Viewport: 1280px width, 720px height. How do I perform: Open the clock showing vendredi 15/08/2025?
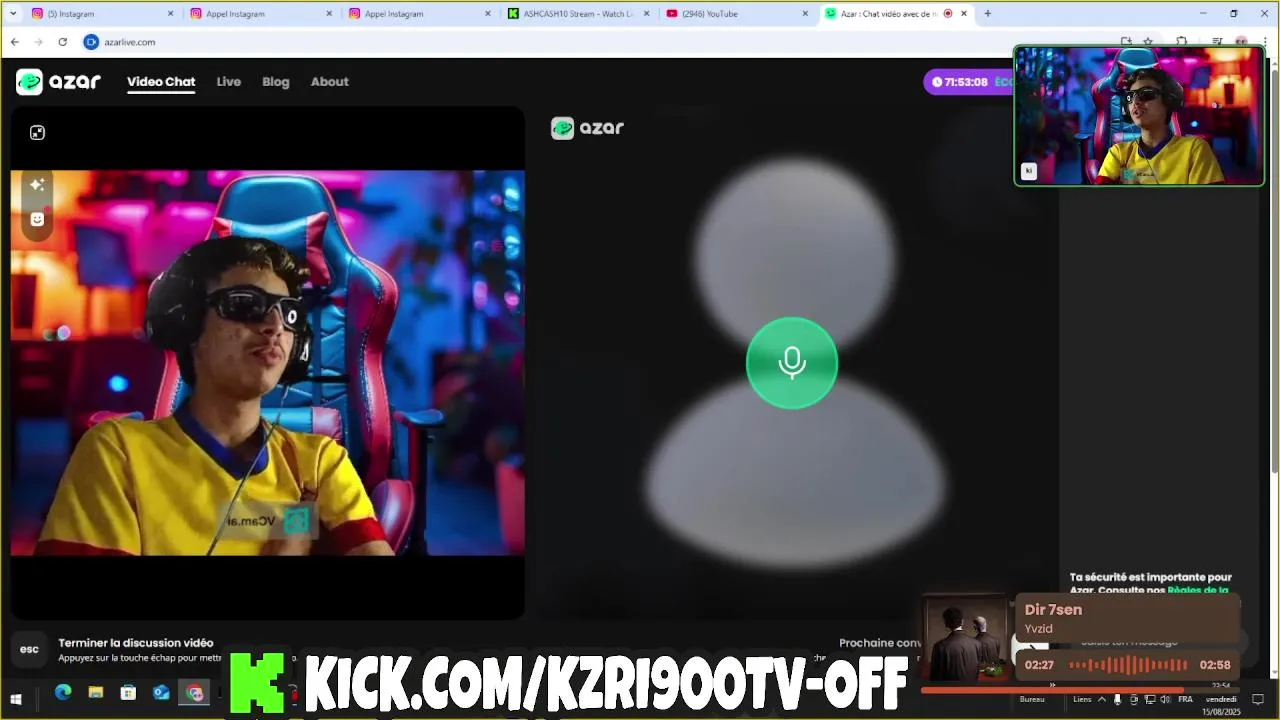[1221, 705]
